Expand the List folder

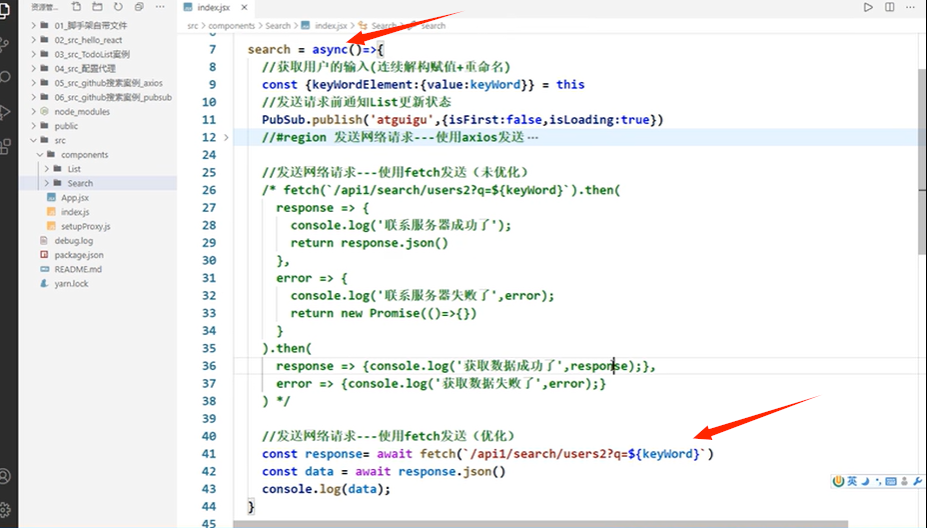pos(73,169)
